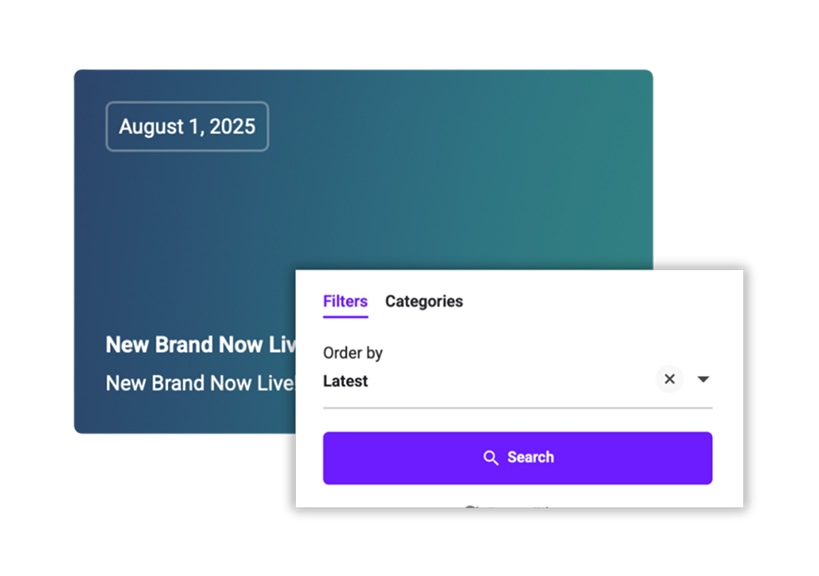Expand the Order by dropdown arrow
819x576 pixels.
point(703,379)
